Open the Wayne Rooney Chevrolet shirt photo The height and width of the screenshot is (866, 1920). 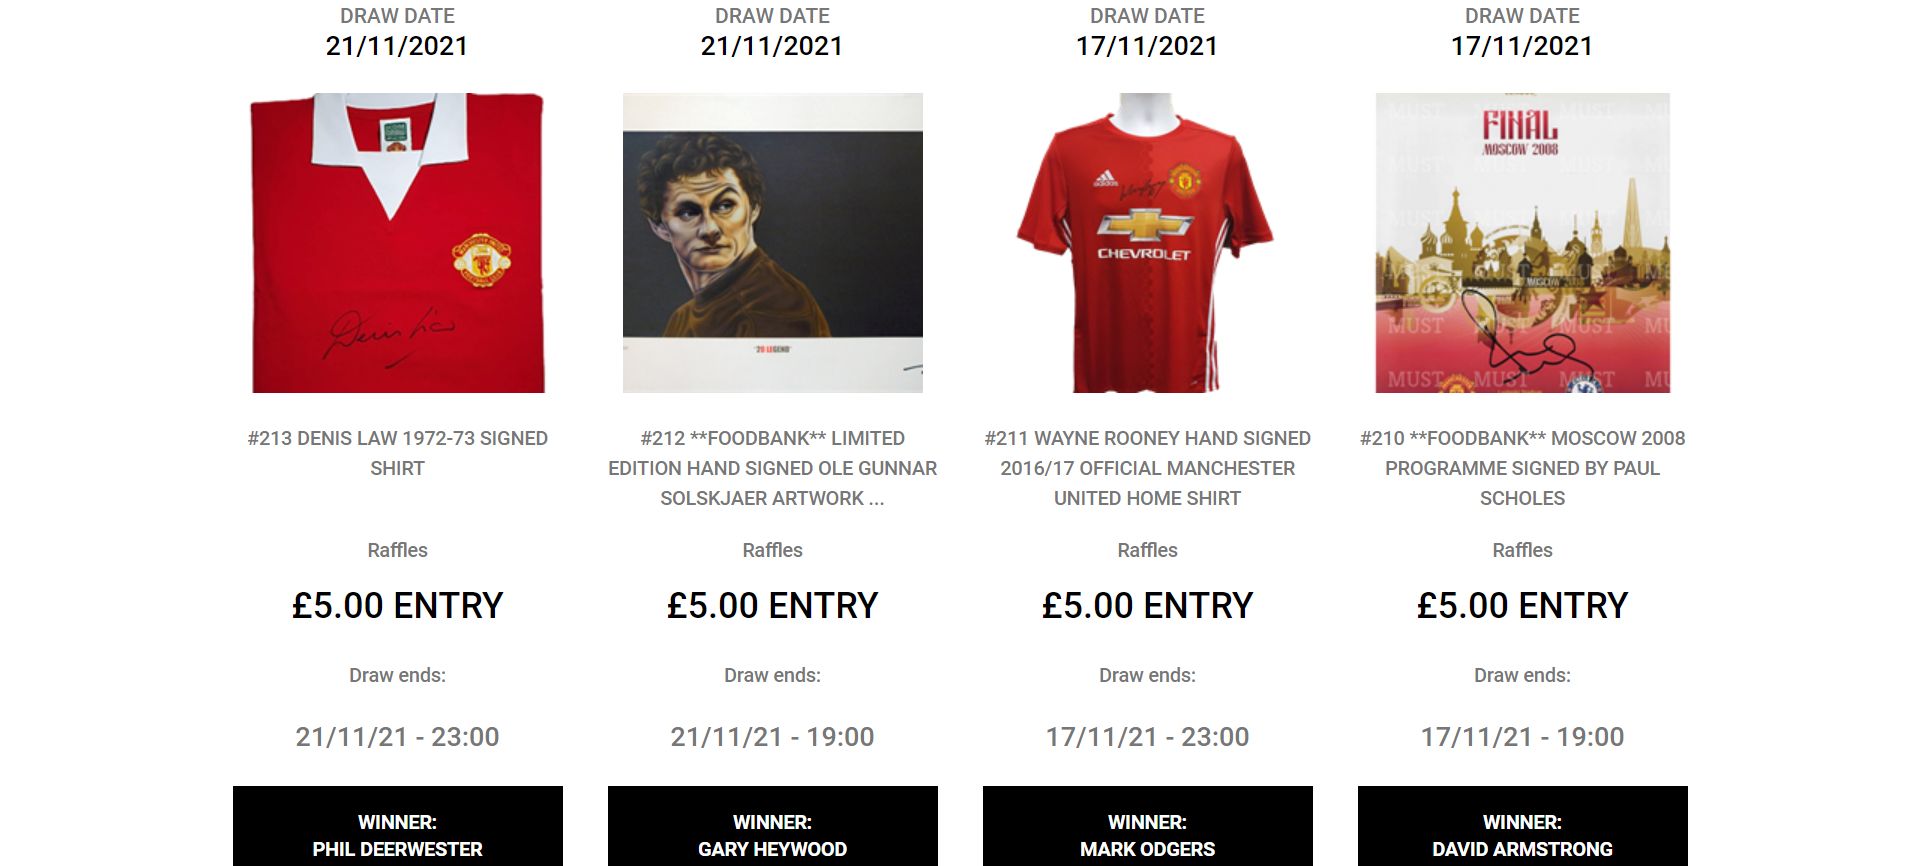(x=1147, y=243)
